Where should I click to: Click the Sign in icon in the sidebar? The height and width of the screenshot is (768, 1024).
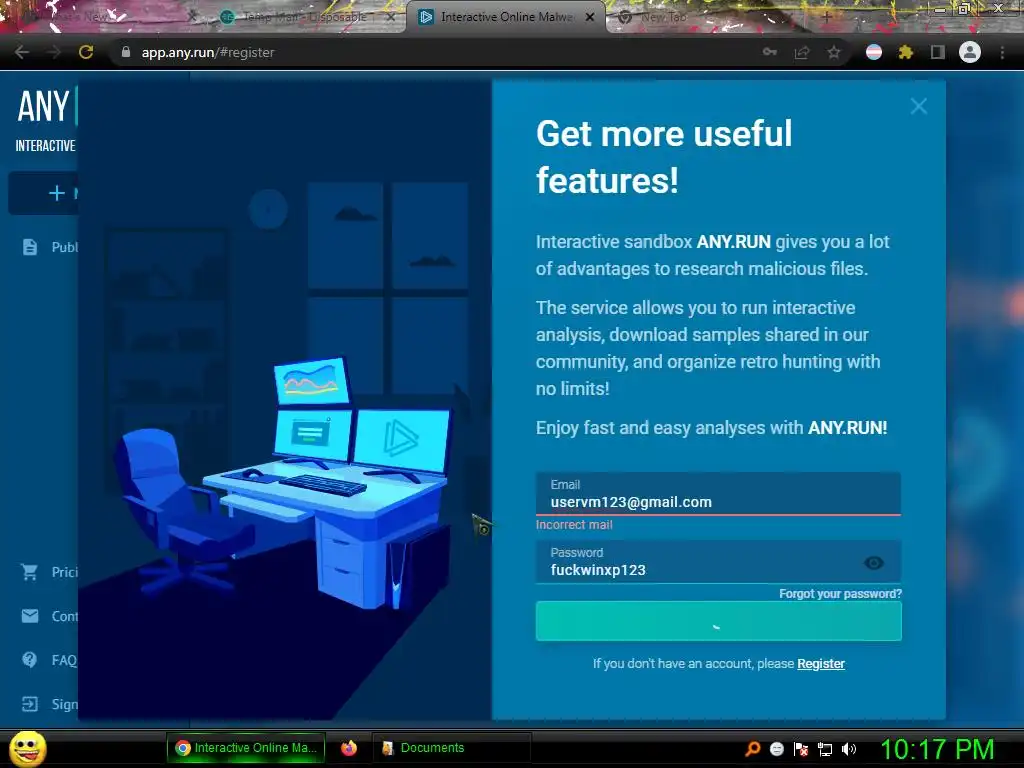tap(29, 704)
